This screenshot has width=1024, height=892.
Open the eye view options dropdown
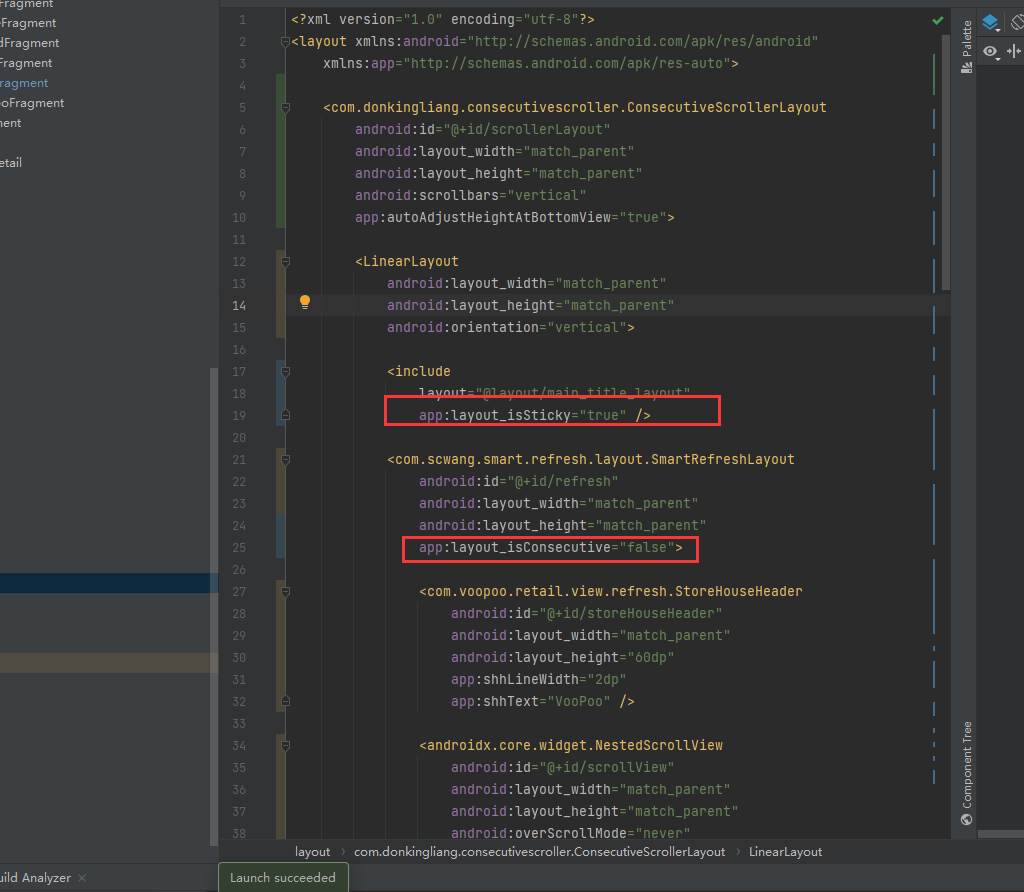tap(991, 52)
